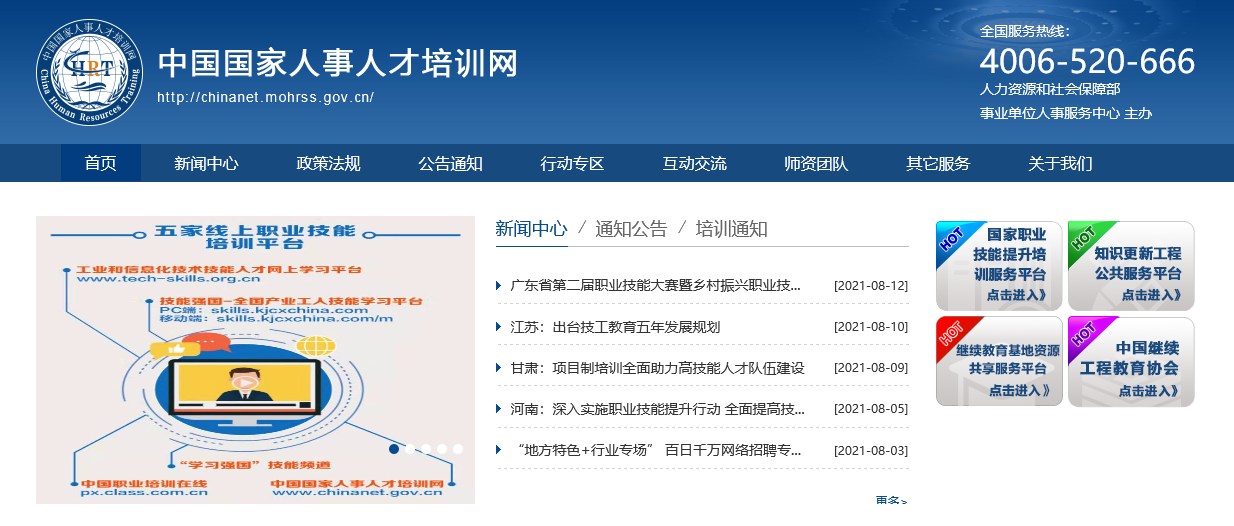Open the “地方特色+行业专场” recruitment article
The width and height of the screenshot is (1234, 526).
pos(660,450)
